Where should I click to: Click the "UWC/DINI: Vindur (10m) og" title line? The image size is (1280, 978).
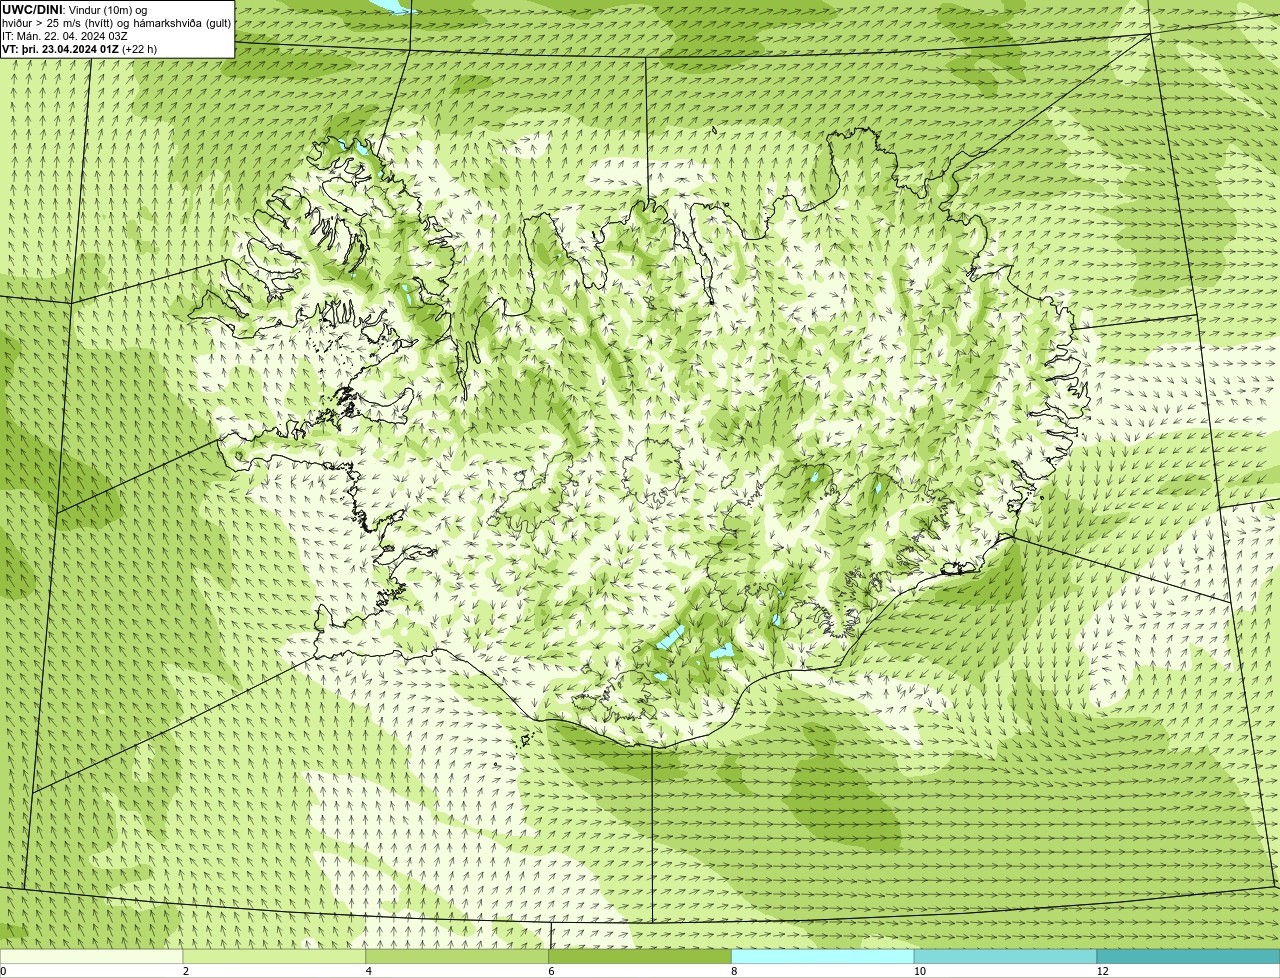point(75,10)
